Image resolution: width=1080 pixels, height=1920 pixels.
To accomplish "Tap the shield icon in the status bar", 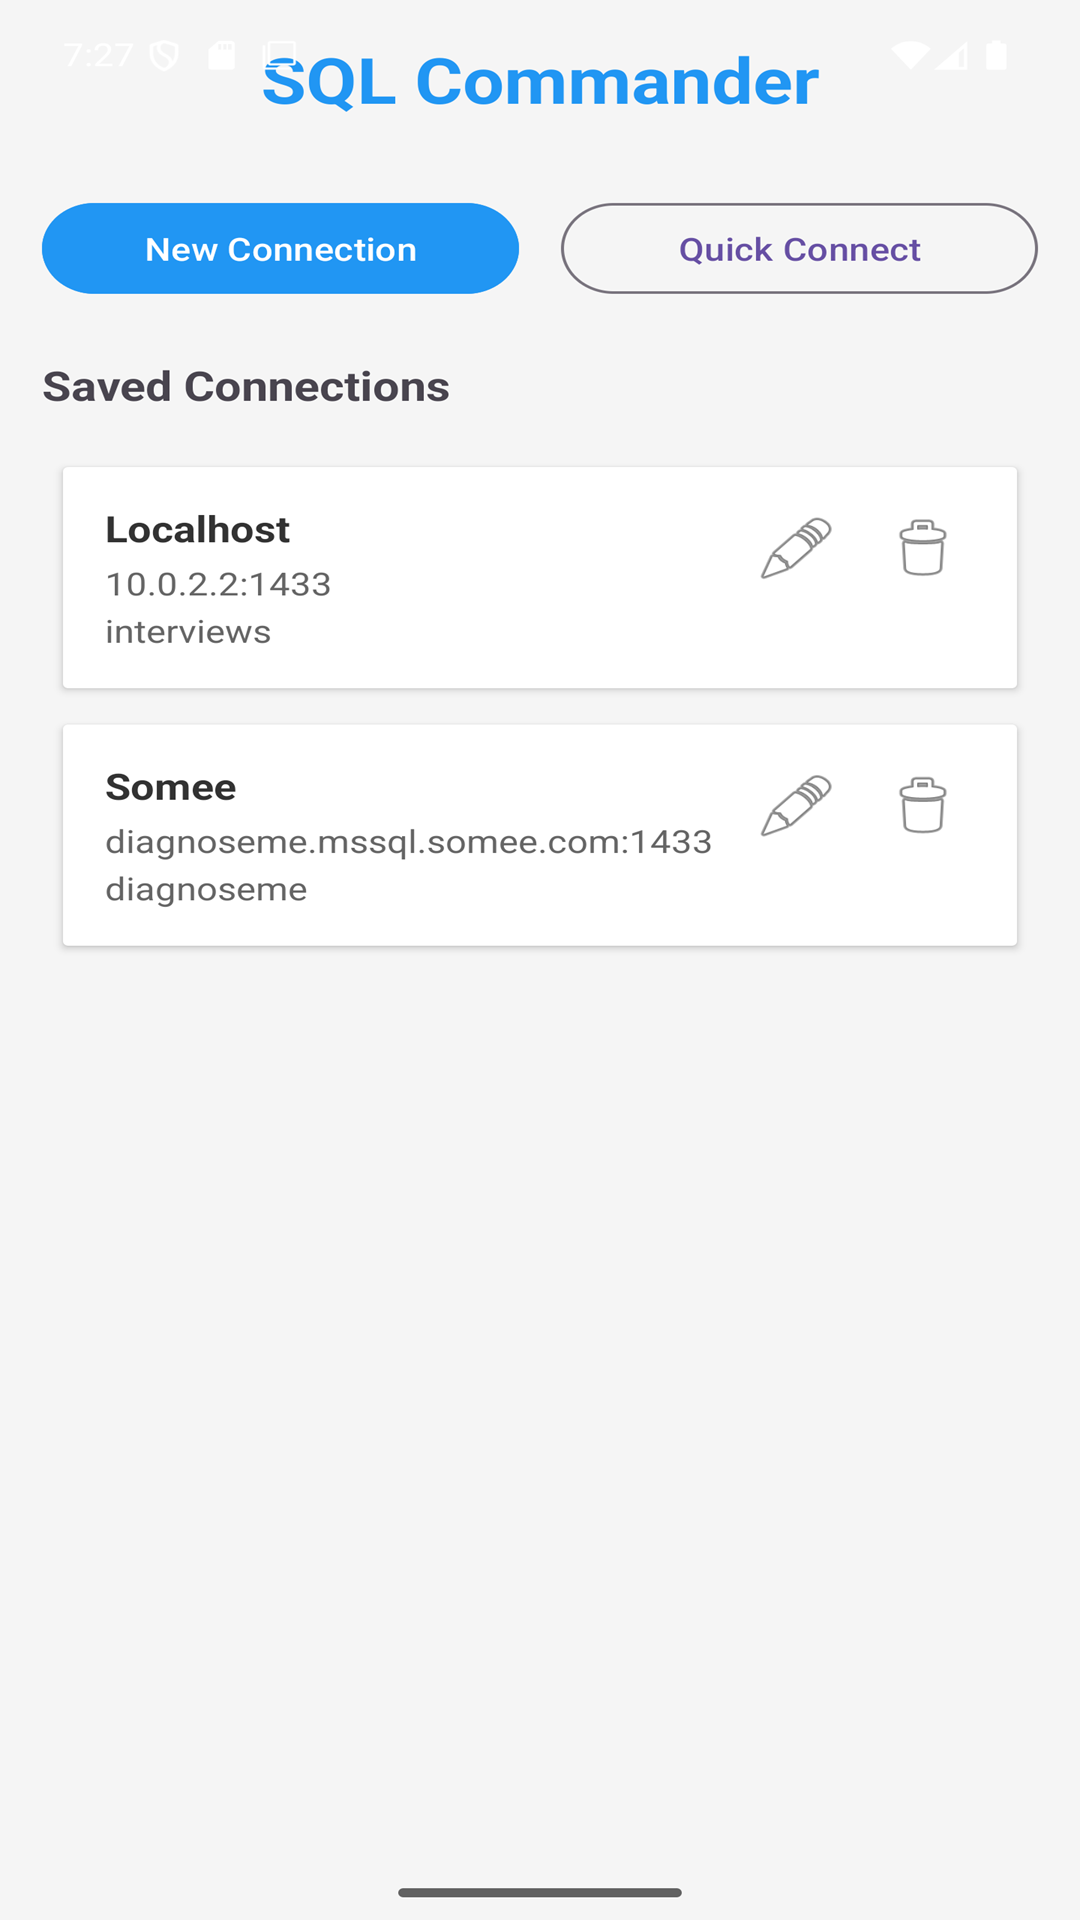I will coord(164,56).
